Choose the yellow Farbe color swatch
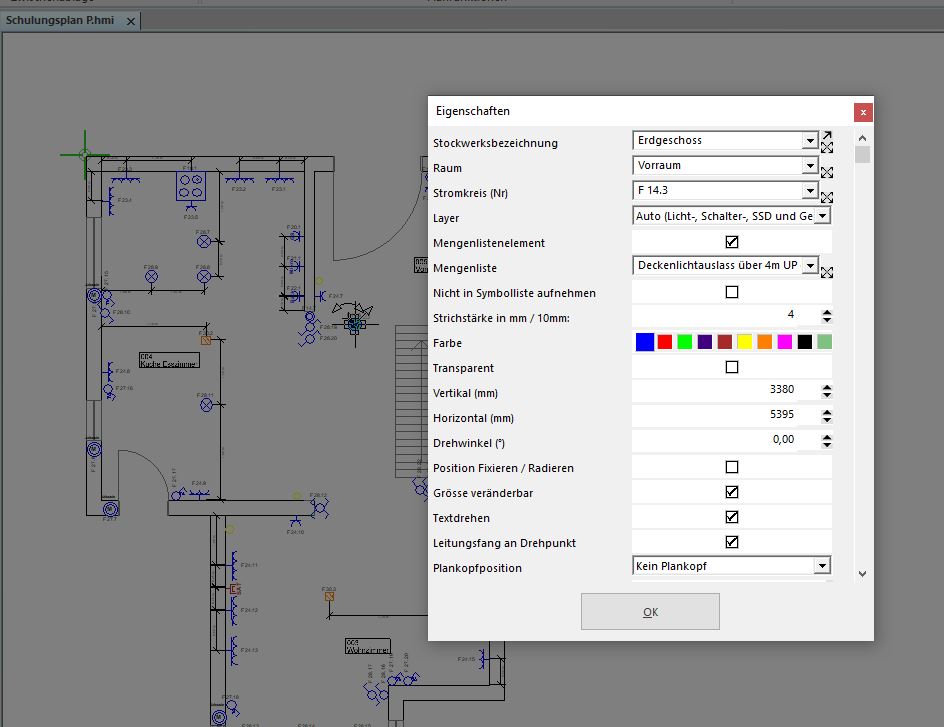The image size is (944, 727). (x=744, y=342)
